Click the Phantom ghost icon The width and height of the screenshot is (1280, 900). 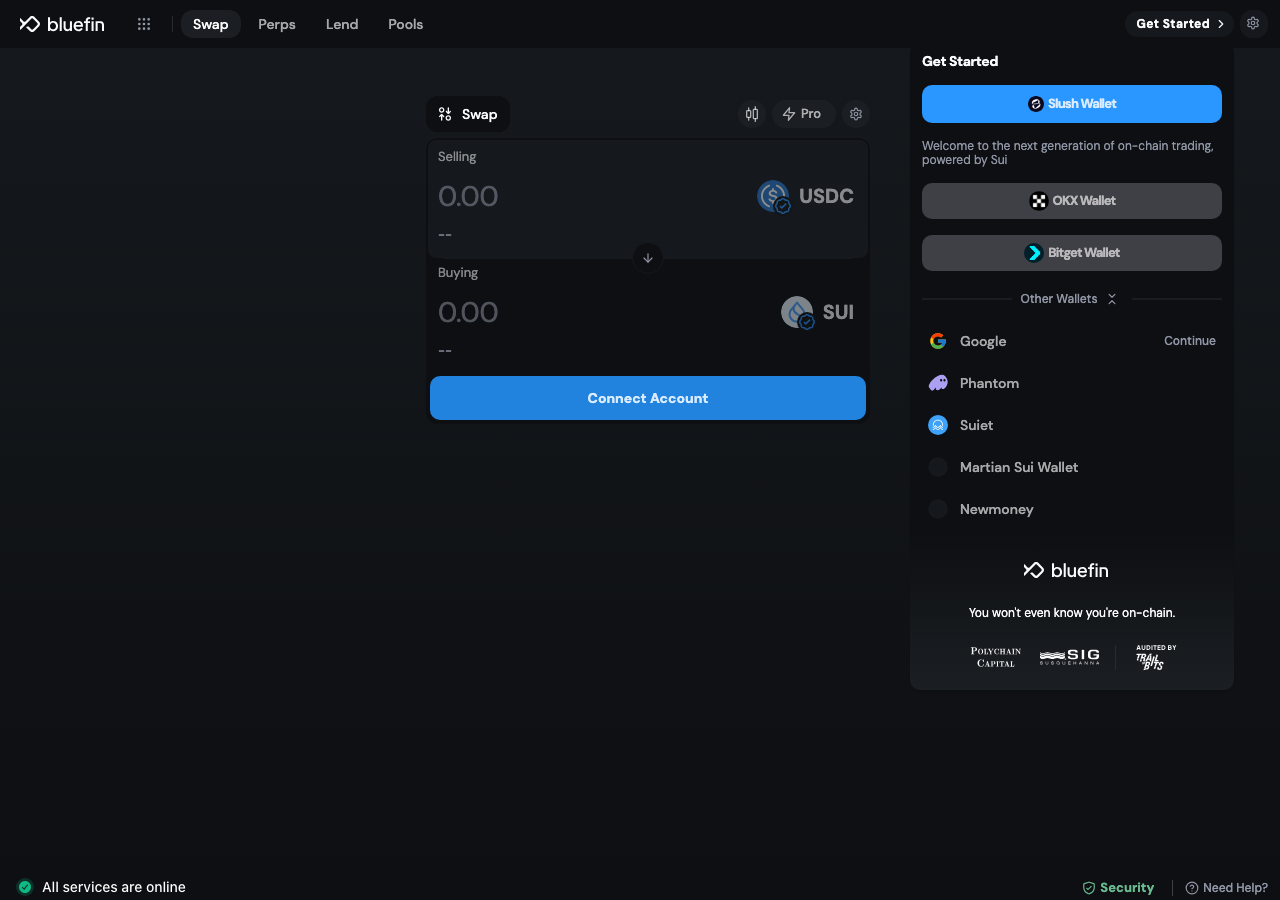pyautogui.click(x=938, y=383)
